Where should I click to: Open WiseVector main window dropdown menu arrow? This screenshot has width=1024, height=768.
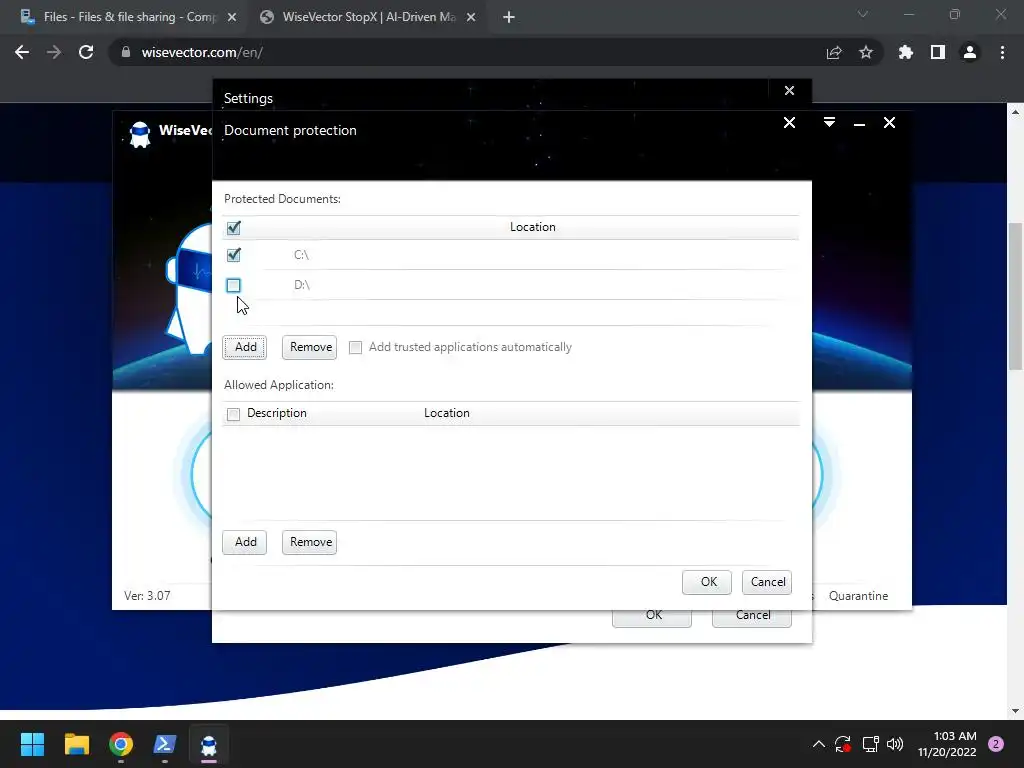pyautogui.click(x=829, y=123)
